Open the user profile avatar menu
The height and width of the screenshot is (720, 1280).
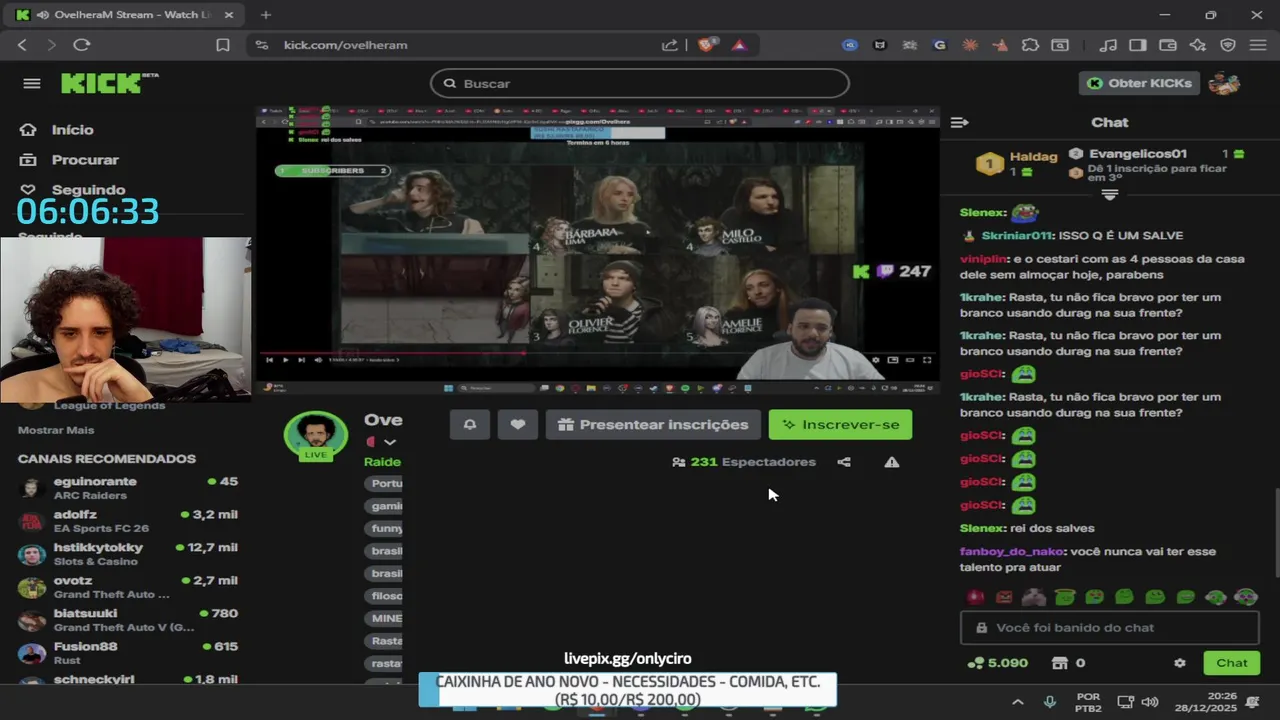1224,83
